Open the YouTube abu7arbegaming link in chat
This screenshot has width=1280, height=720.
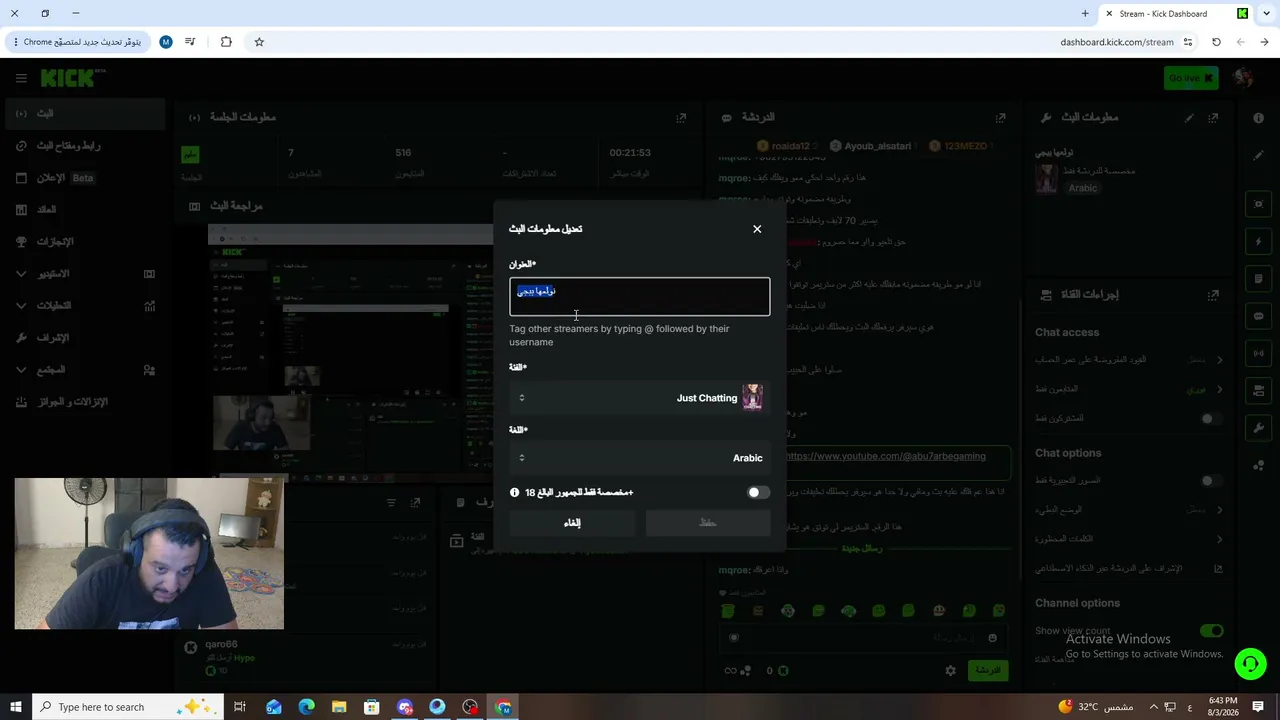point(885,456)
